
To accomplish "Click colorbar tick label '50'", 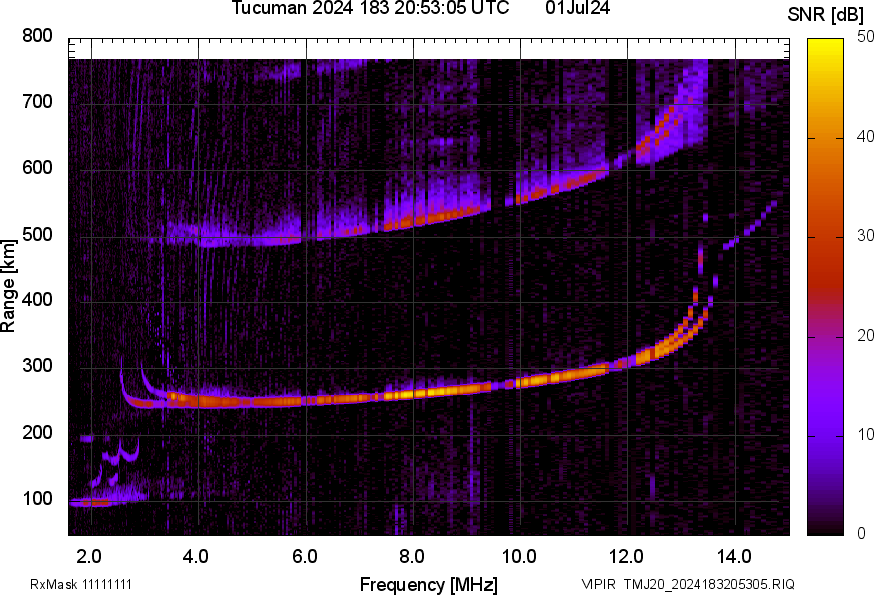I will pos(865,37).
